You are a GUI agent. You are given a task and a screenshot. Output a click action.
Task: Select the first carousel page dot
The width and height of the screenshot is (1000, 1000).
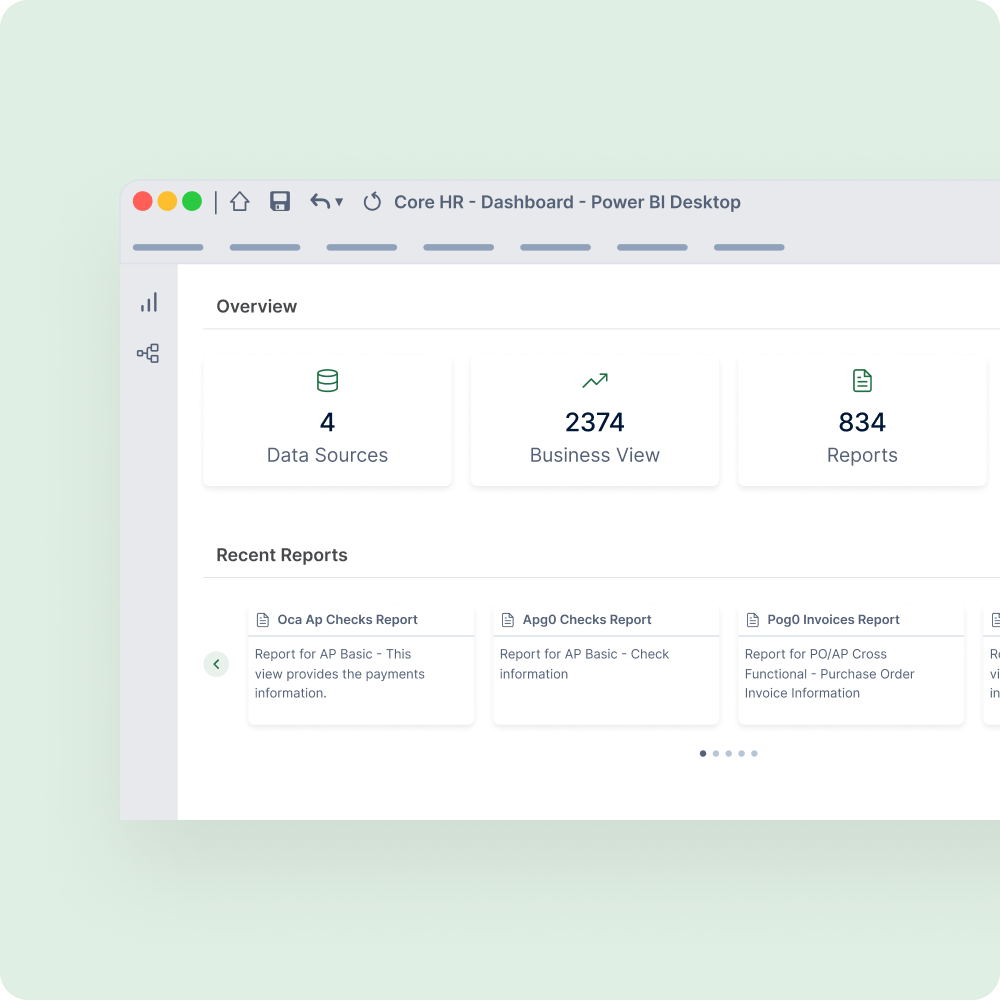point(703,753)
